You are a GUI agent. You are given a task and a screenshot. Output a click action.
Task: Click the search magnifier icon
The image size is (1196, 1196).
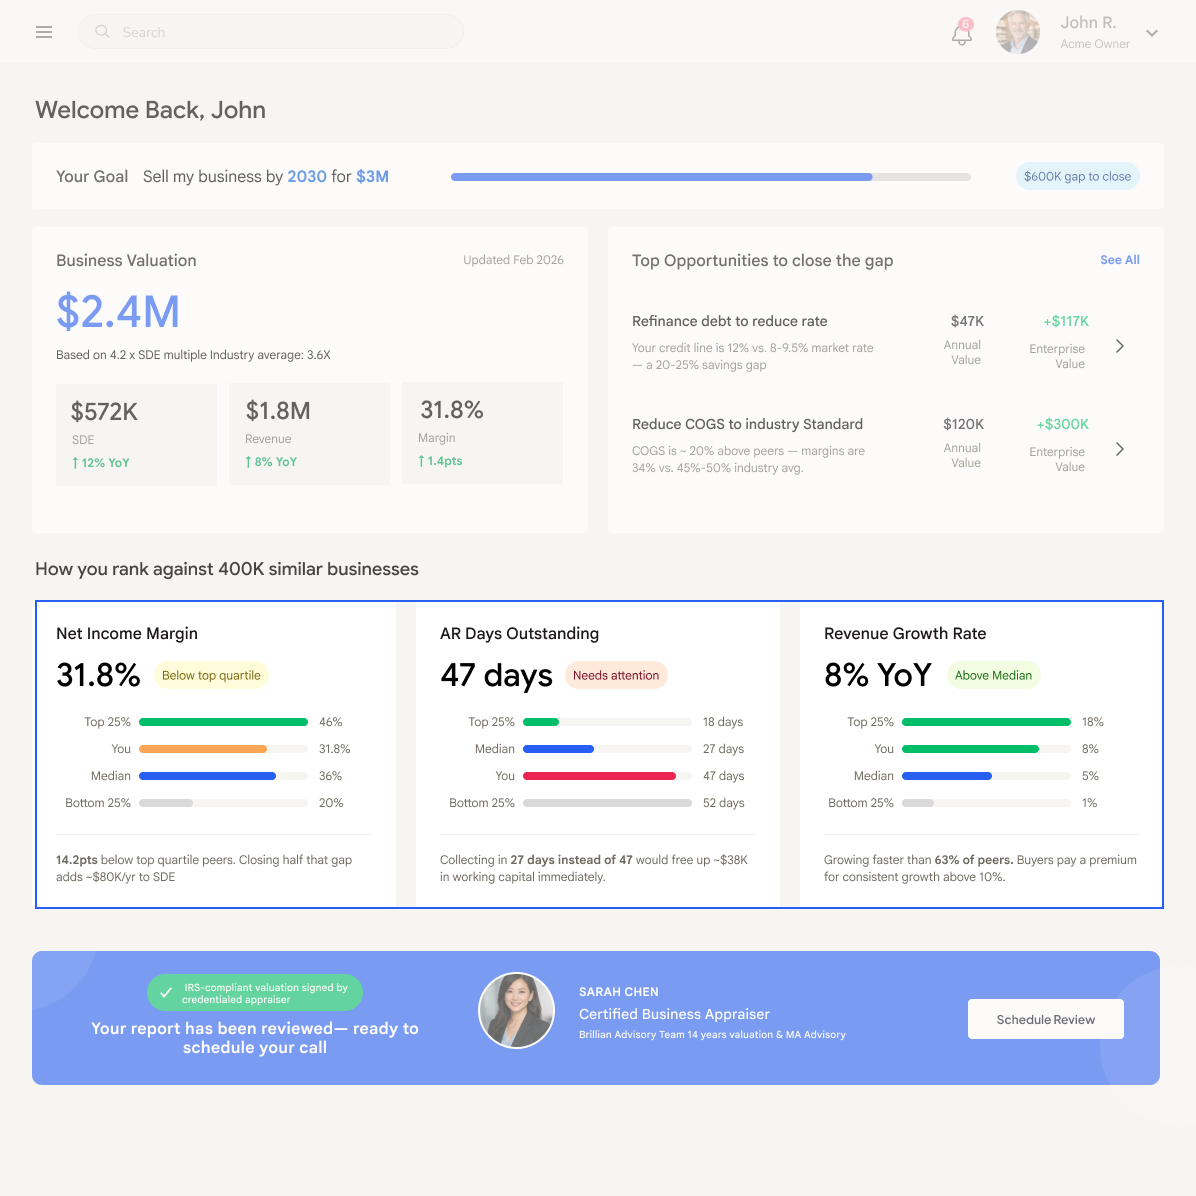click(101, 31)
